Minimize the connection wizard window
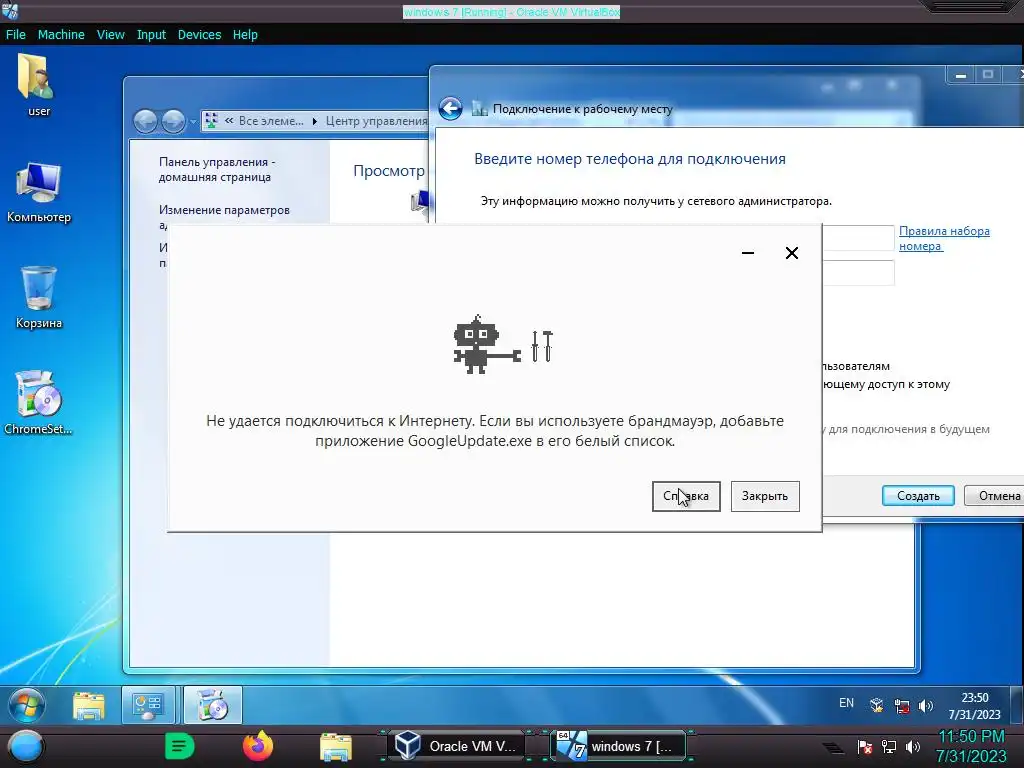The image size is (1024, 768). tap(961, 76)
